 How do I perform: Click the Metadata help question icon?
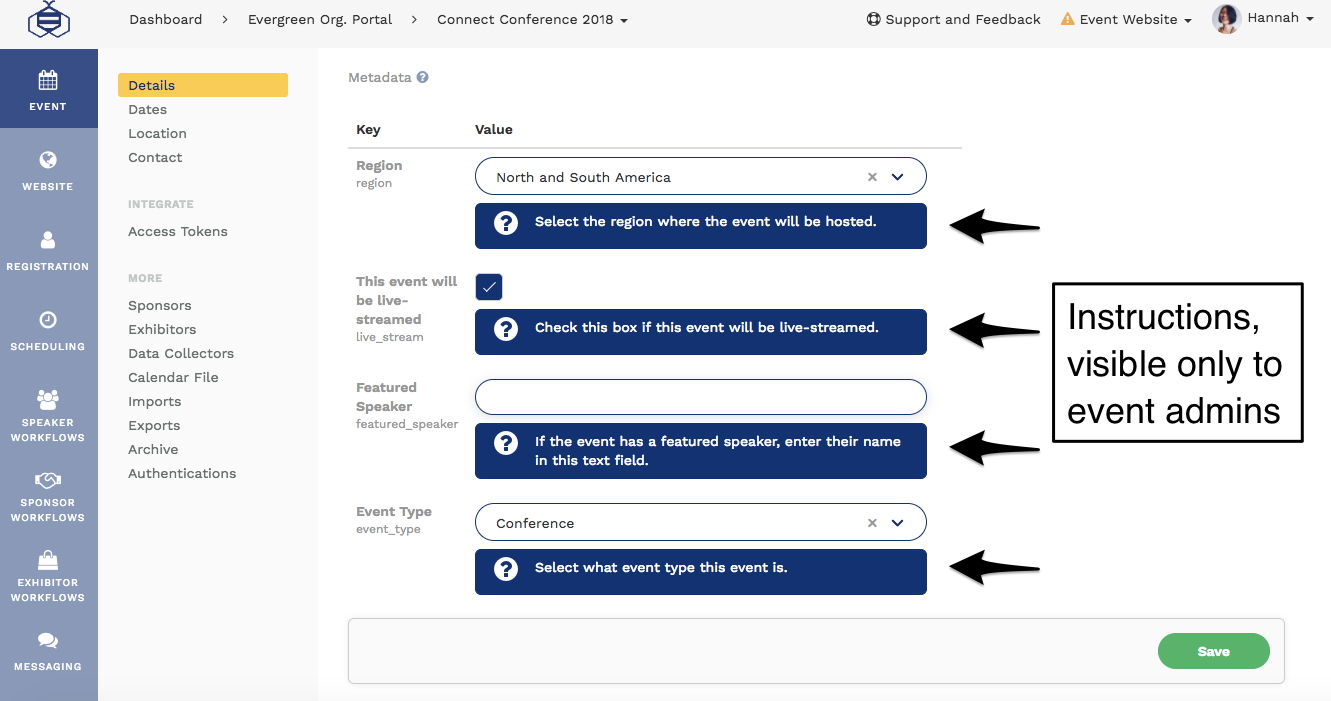pyautogui.click(x=423, y=77)
